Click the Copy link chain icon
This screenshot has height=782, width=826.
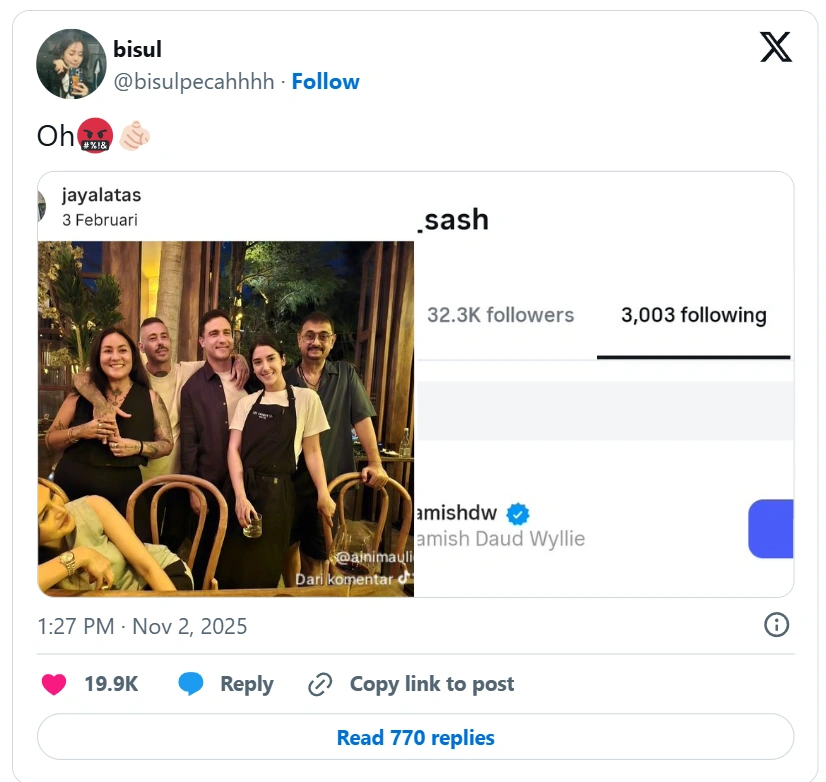tap(320, 684)
